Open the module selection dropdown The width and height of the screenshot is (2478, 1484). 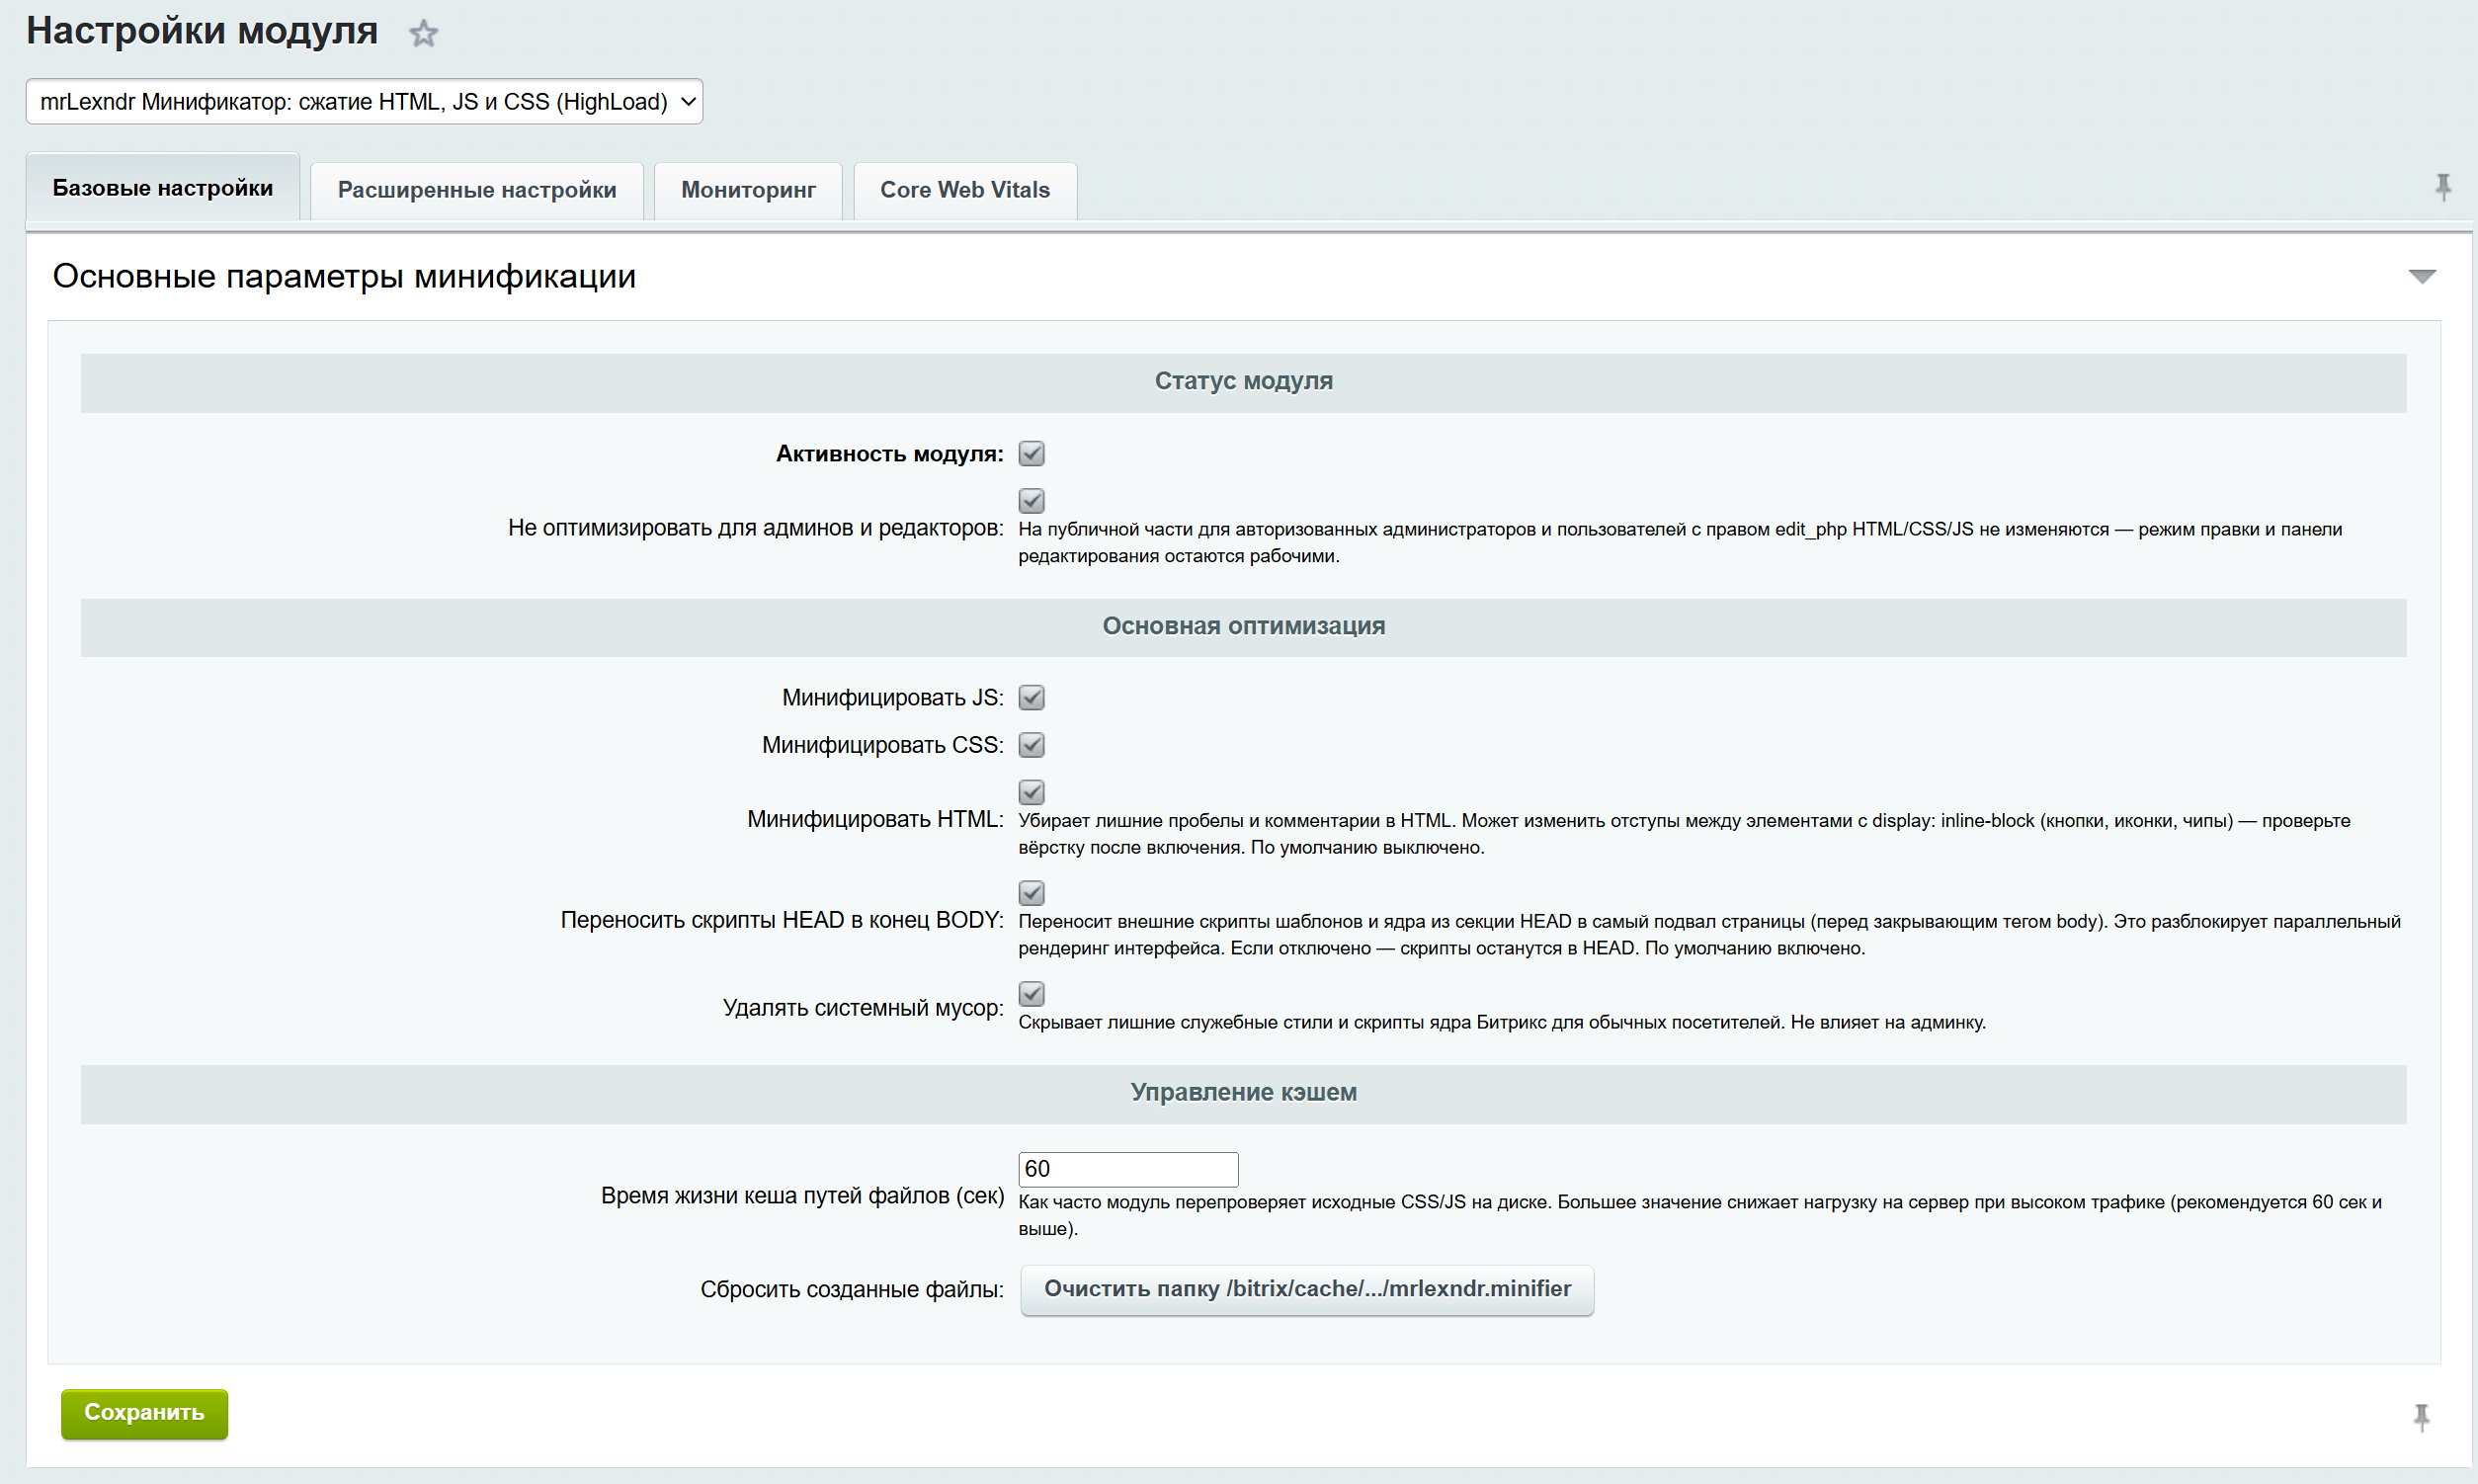tap(364, 102)
